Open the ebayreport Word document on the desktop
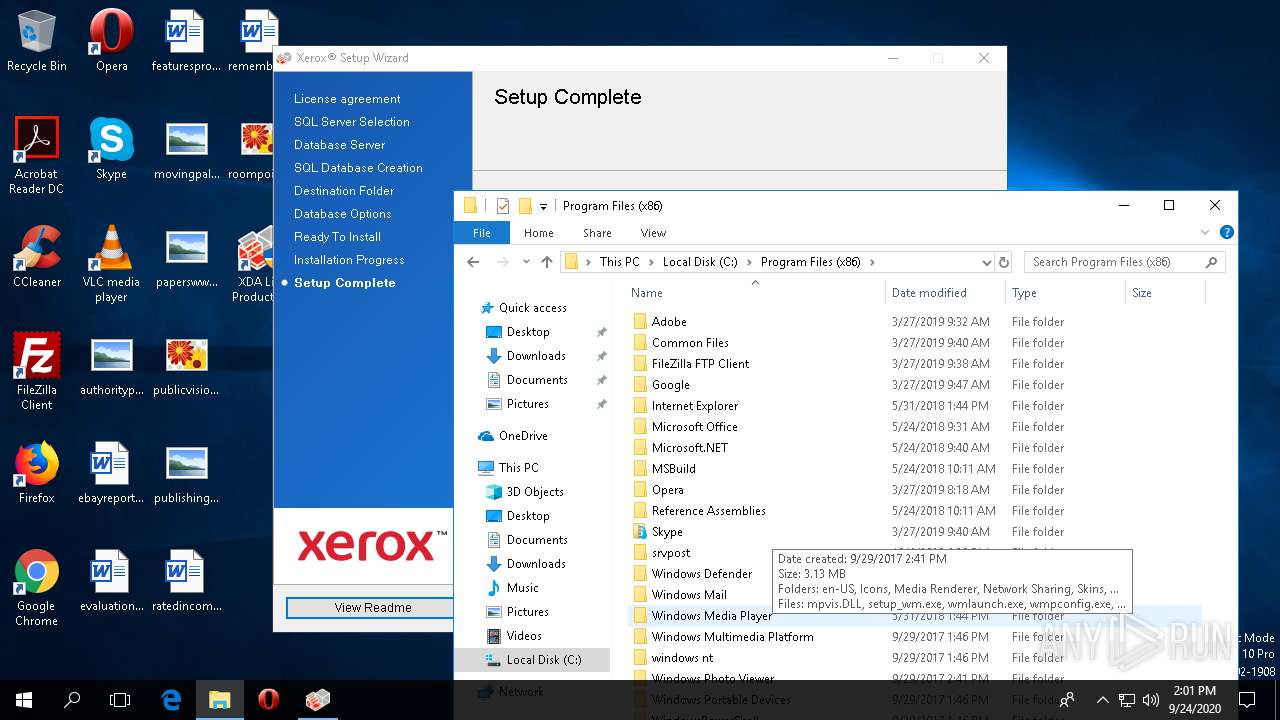 (x=111, y=473)
